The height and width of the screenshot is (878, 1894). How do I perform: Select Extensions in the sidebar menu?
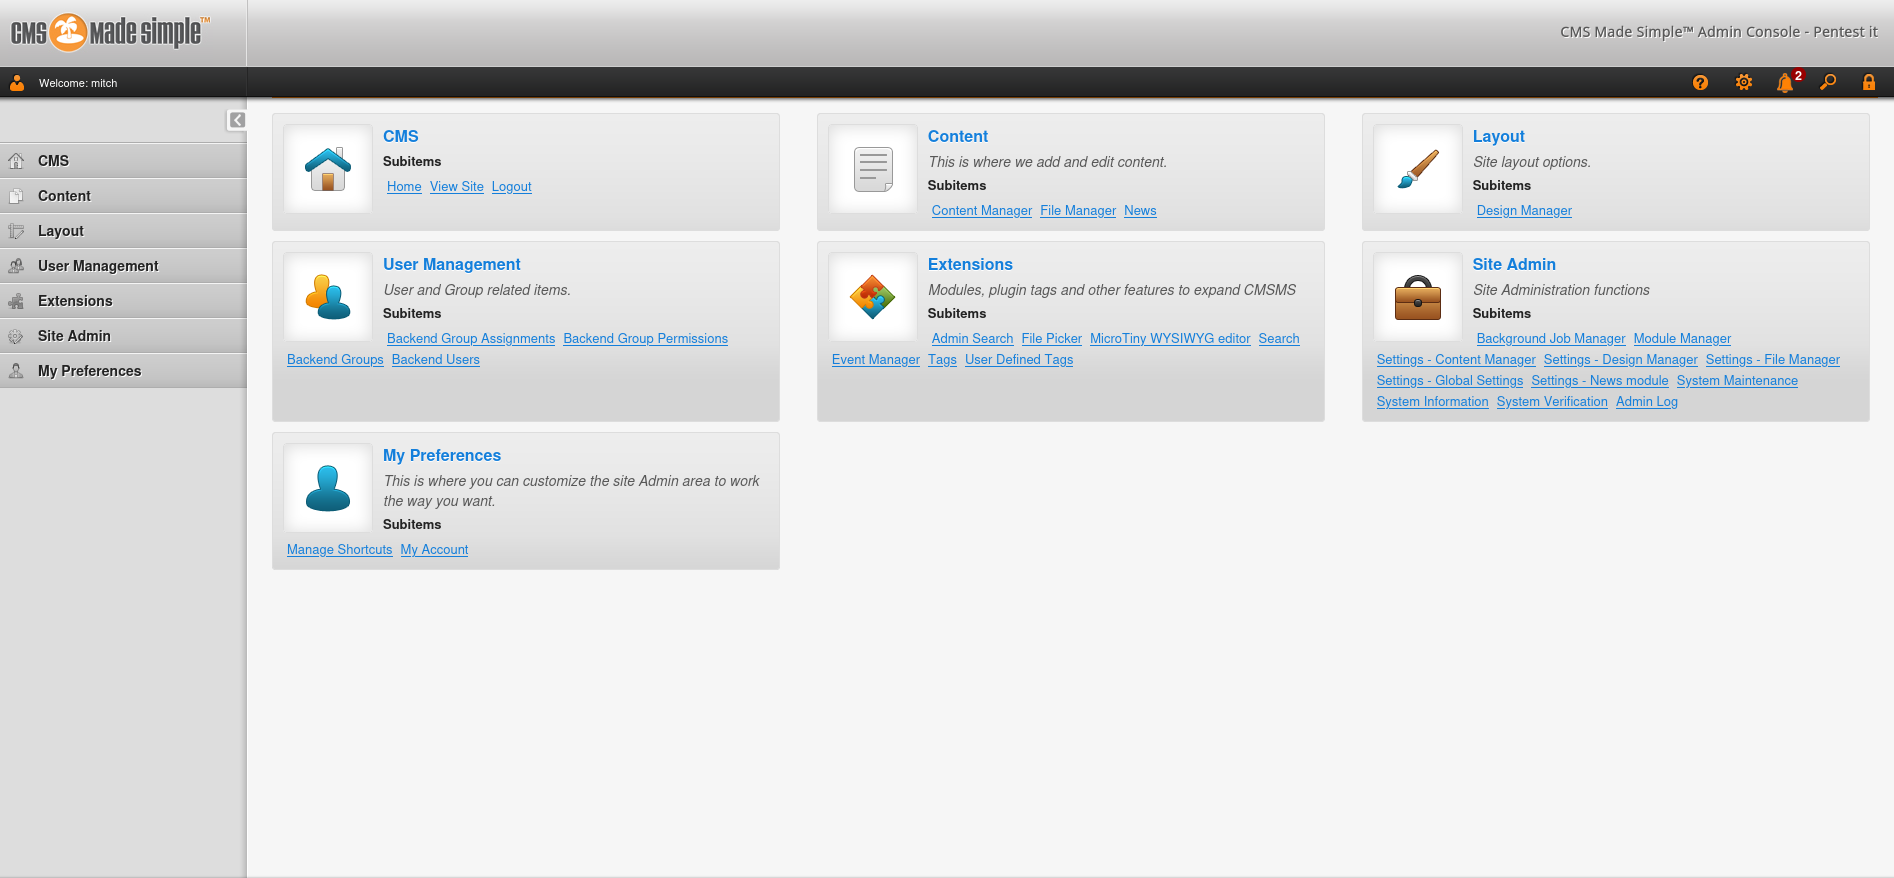pyautogui.click(x=123, y=301)
